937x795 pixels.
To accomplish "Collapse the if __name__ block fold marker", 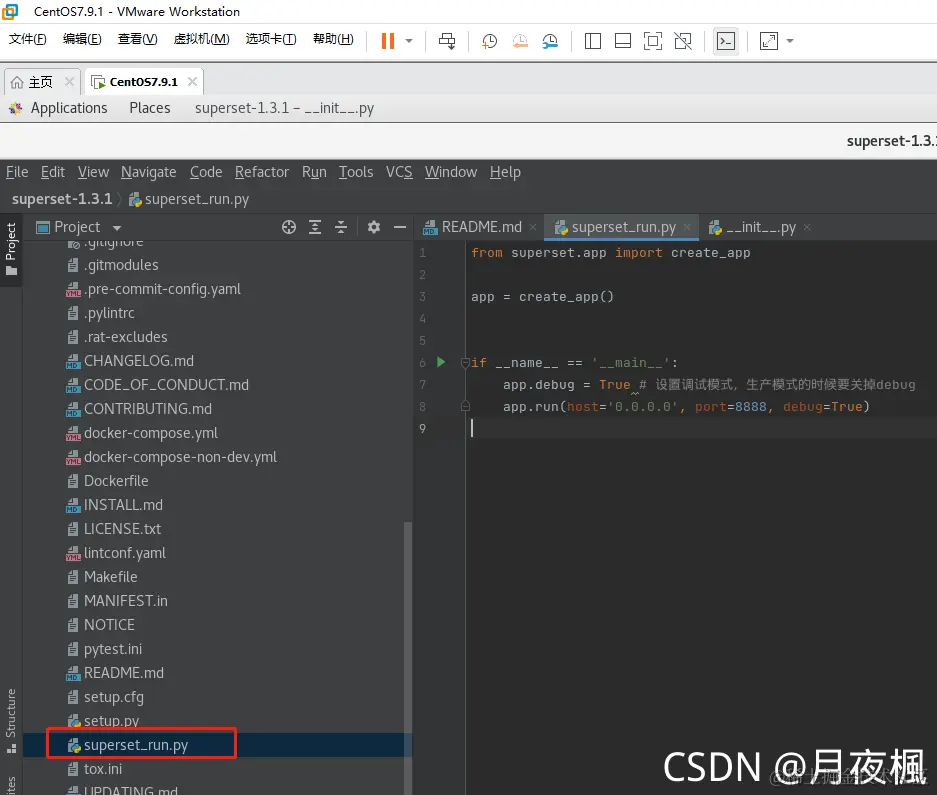I will coord(465,362).
